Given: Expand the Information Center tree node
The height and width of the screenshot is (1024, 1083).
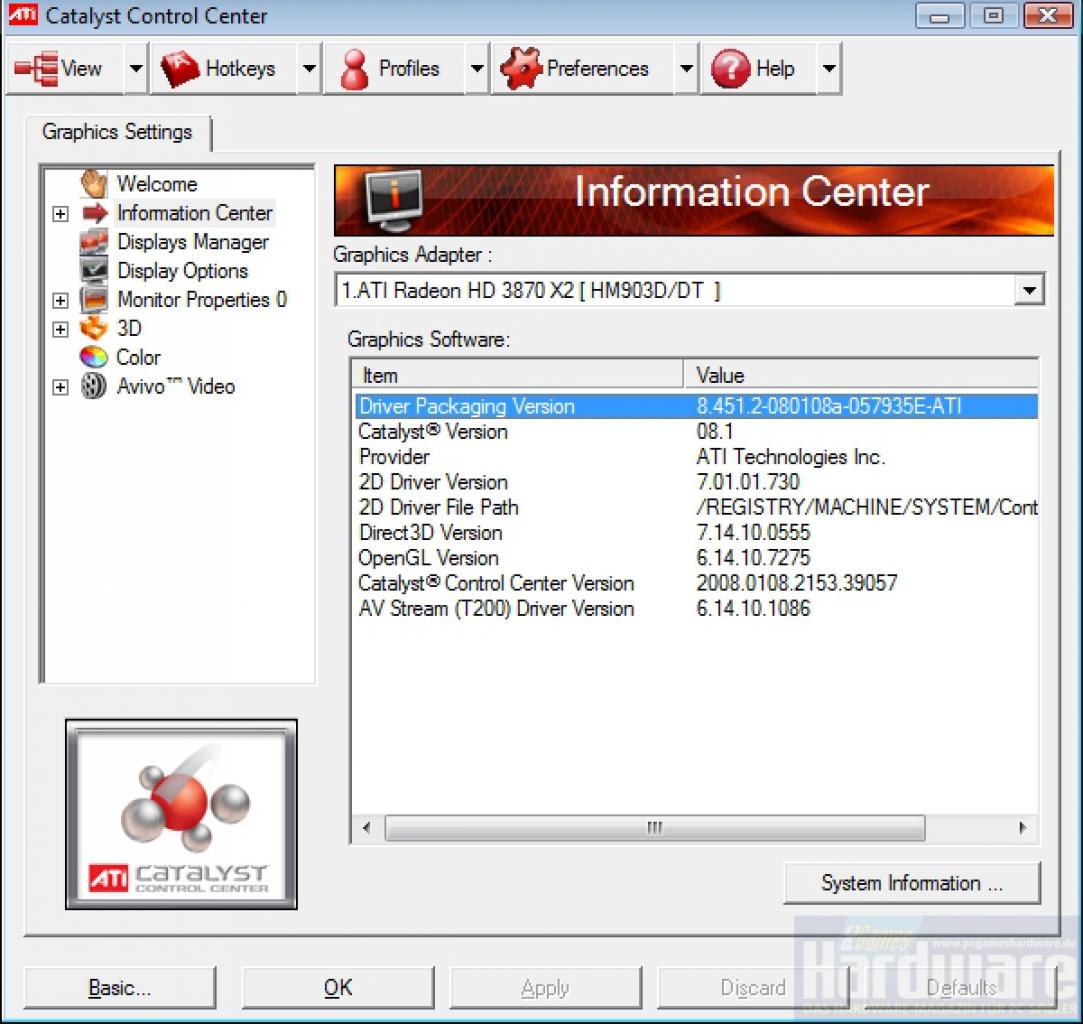Looking at the screenshot, I should (x=61, y=214).
